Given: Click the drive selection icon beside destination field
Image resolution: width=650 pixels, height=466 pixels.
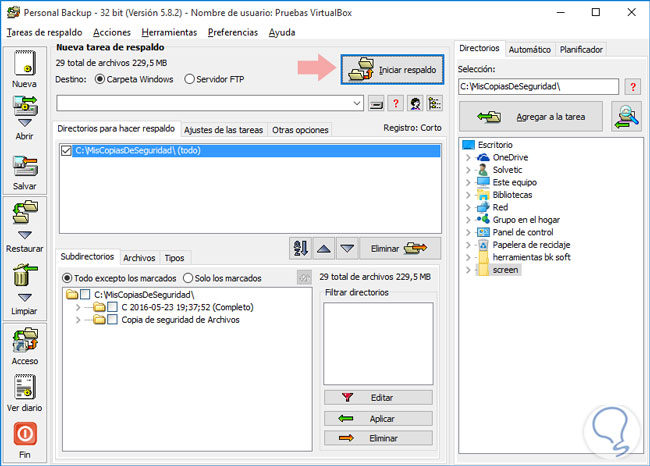Looking at the screenshot, I should coord(376,104).
